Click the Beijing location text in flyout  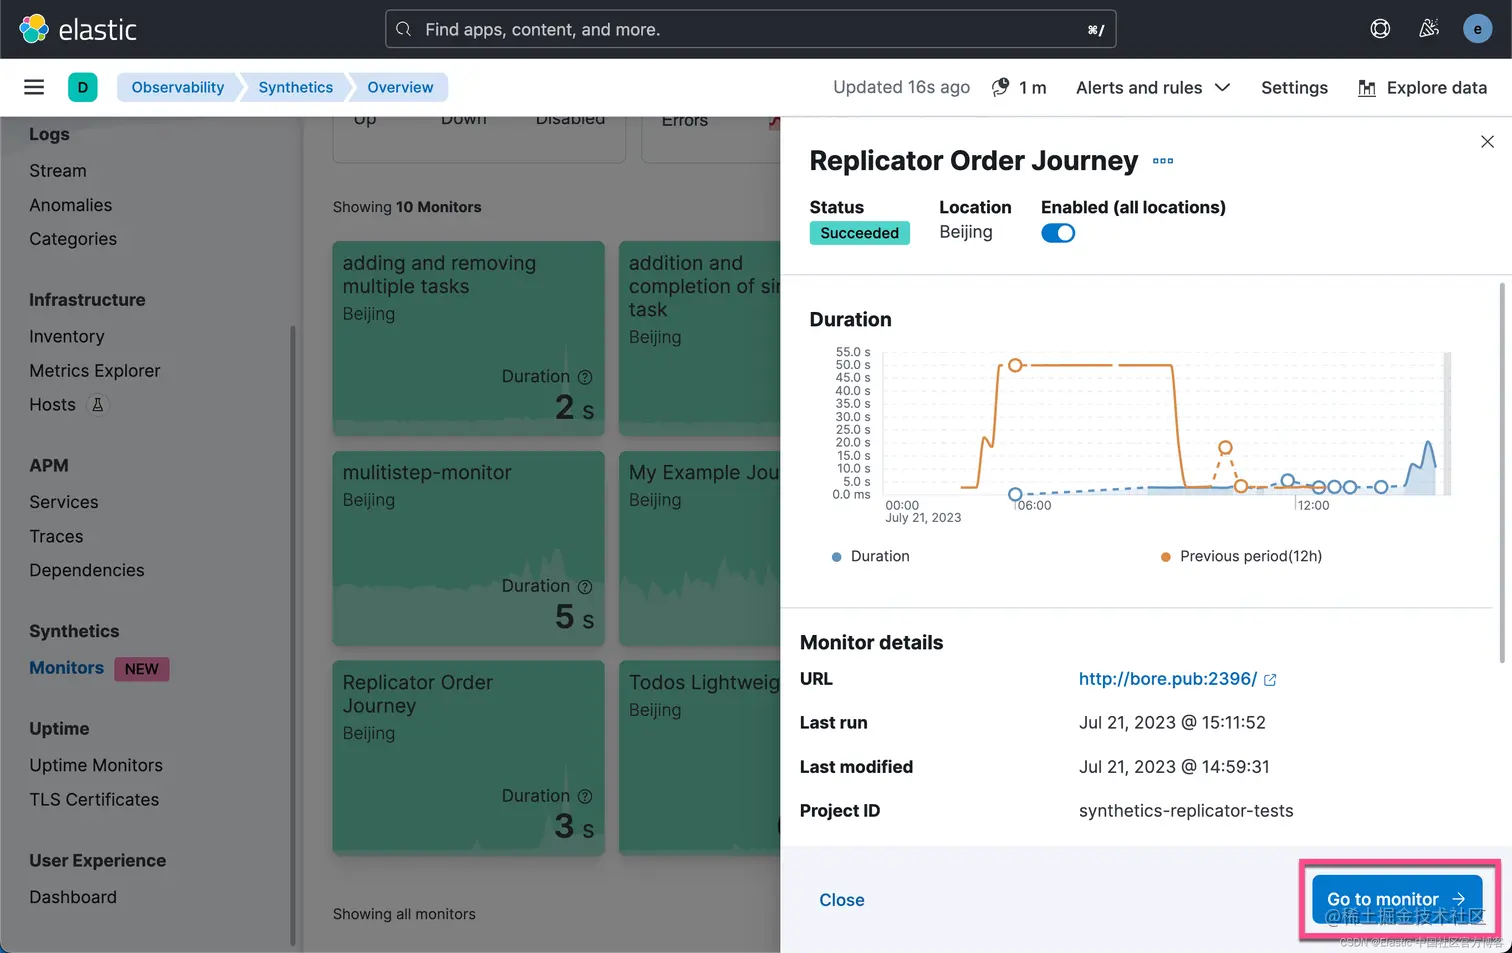(966, 232)
